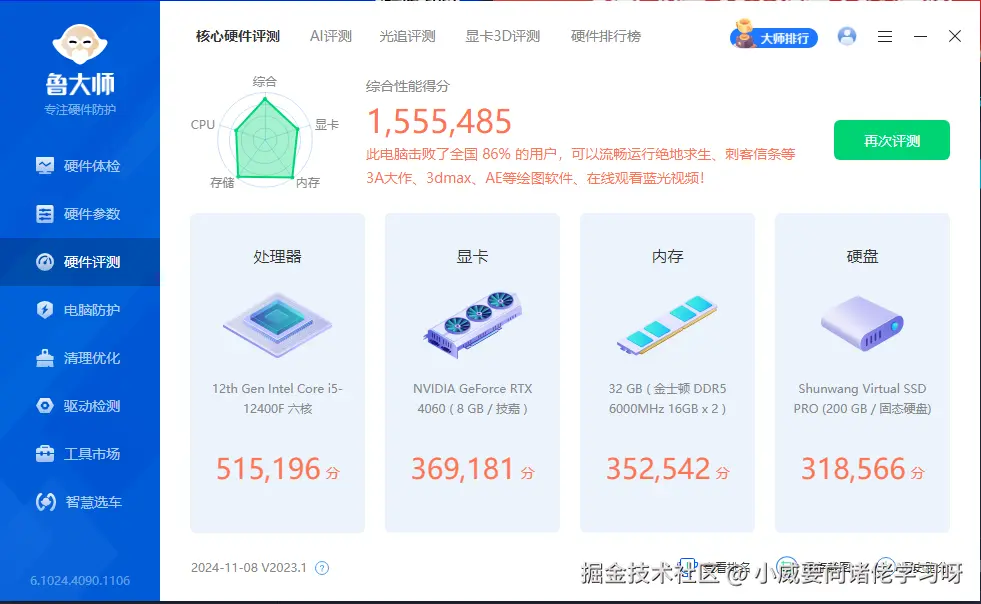Screen dimensions: 981x604
Task: Switch to the AI评测 tab
Action: tap(330, 35)
